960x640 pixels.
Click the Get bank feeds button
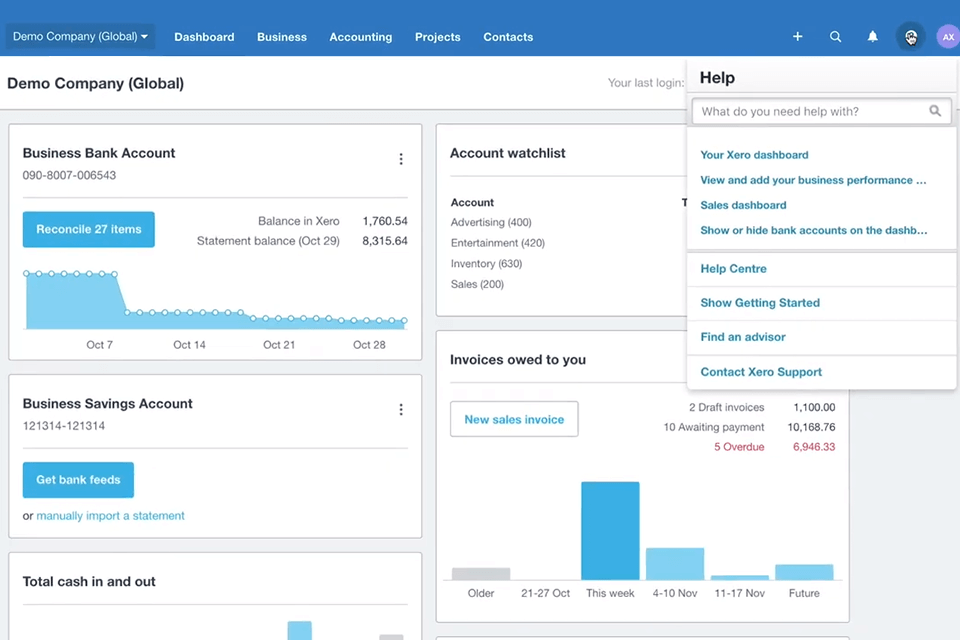tap(78, 480)
